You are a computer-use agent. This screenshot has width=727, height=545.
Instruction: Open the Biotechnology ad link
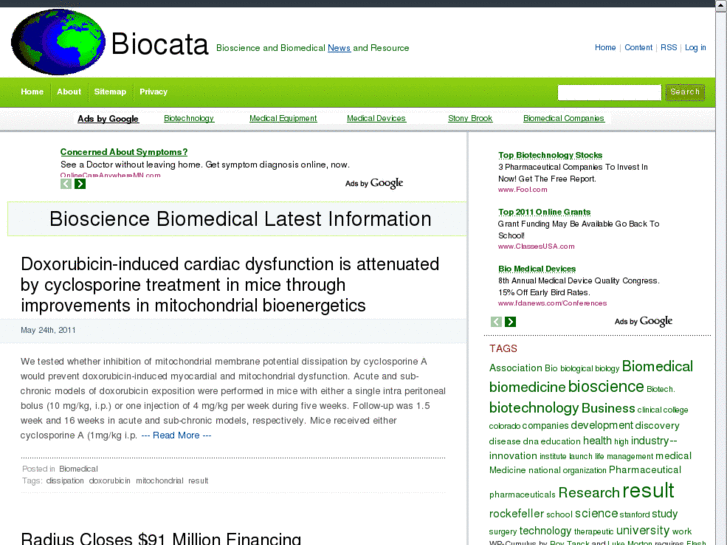tap(189, 118)
